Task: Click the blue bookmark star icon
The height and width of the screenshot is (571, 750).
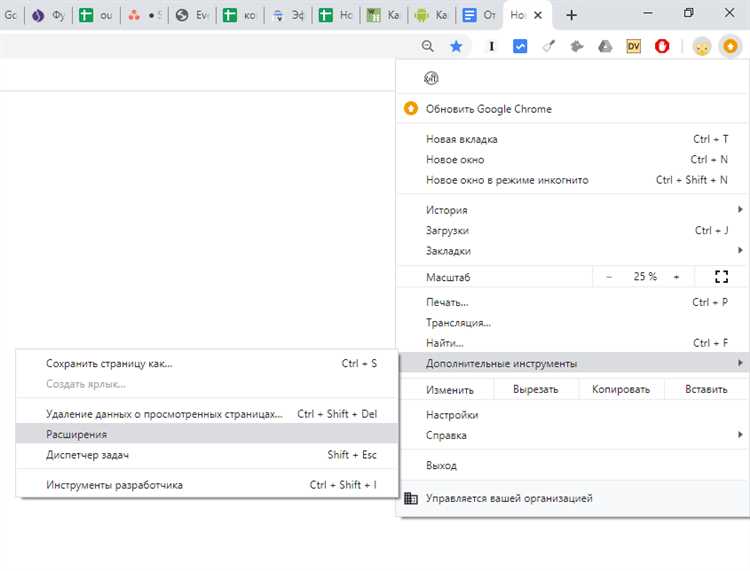Action: point(456,46)
